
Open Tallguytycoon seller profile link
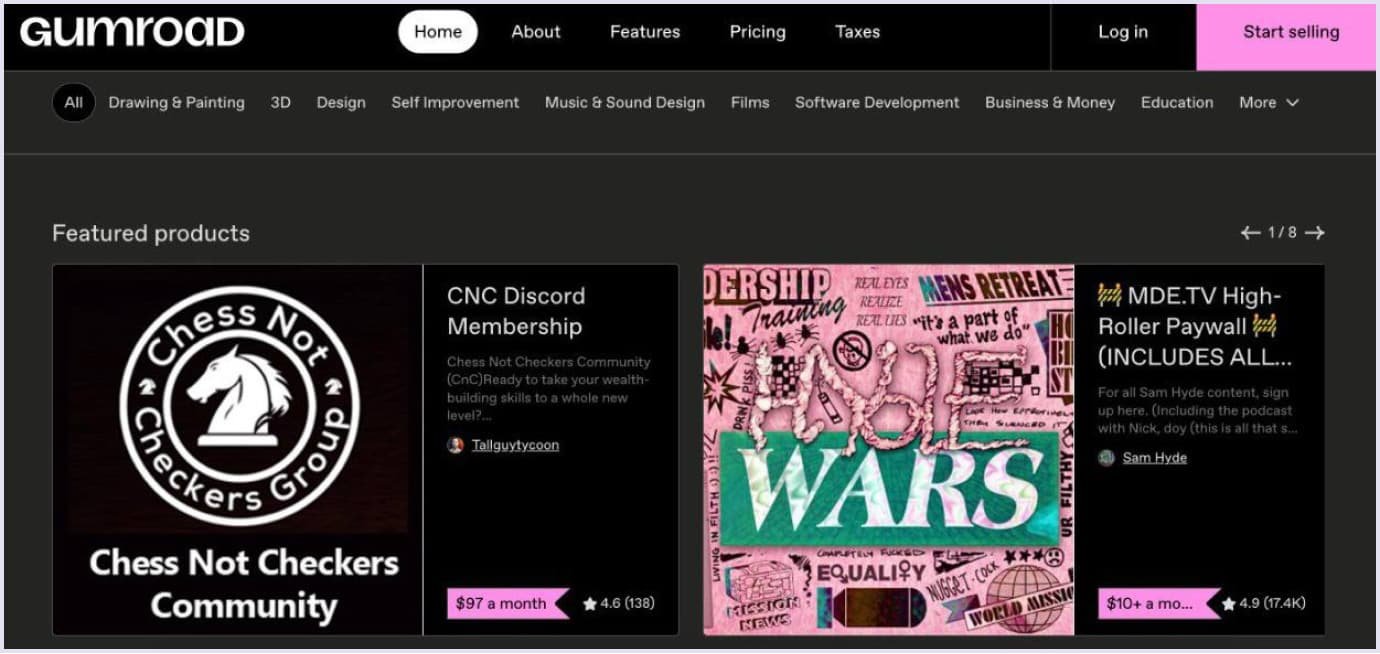[515, 445]
